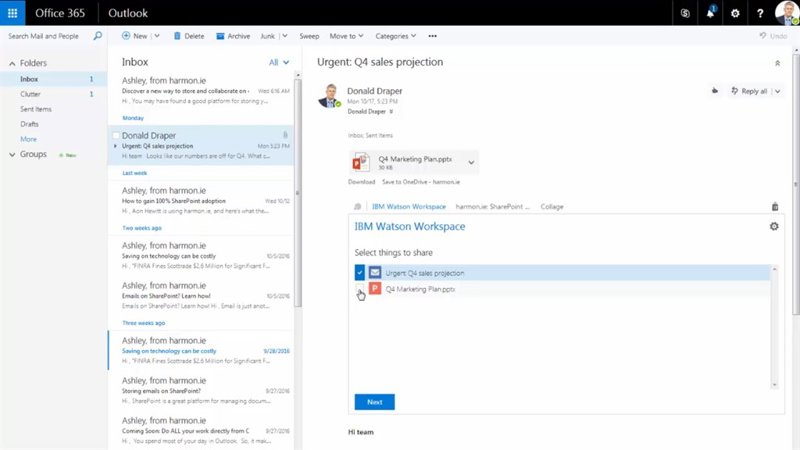This screenshot has height=450, width=800.
Task: Switch to the Collage tab
Action: point(552,207)
